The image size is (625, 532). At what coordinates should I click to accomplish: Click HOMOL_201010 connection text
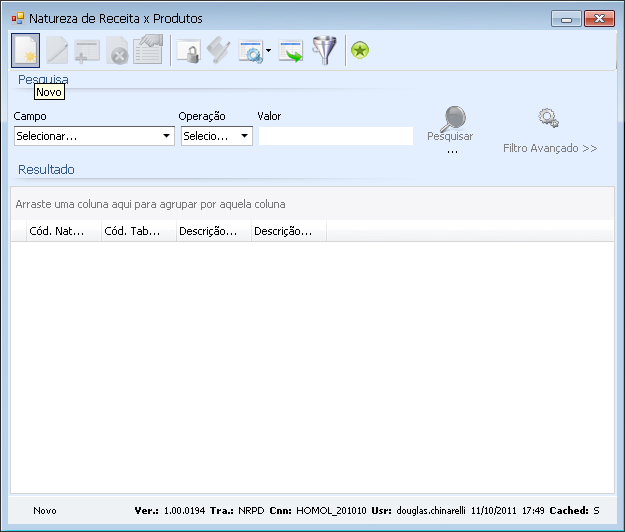click(331, 510)
